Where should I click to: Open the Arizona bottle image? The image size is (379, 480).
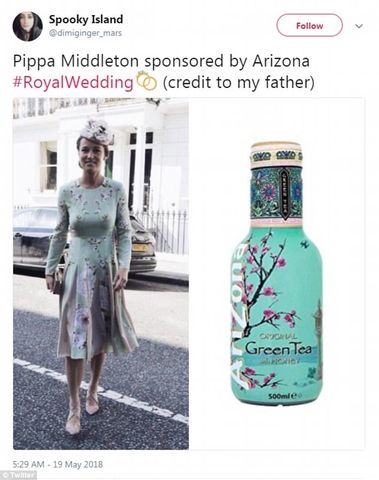point(277,274)
